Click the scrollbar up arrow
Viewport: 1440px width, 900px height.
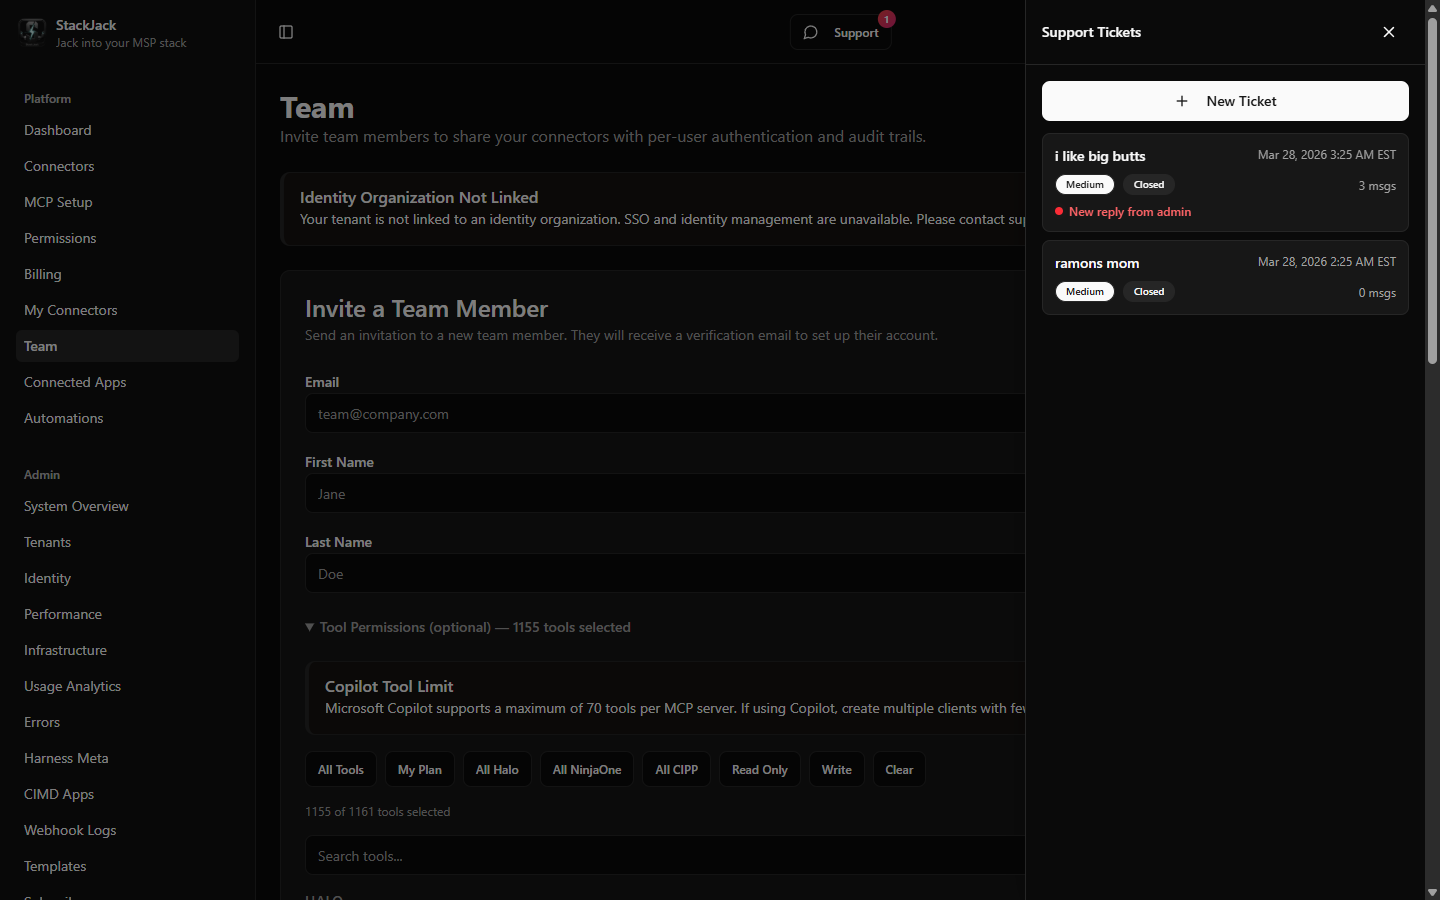click(1432, 7)
